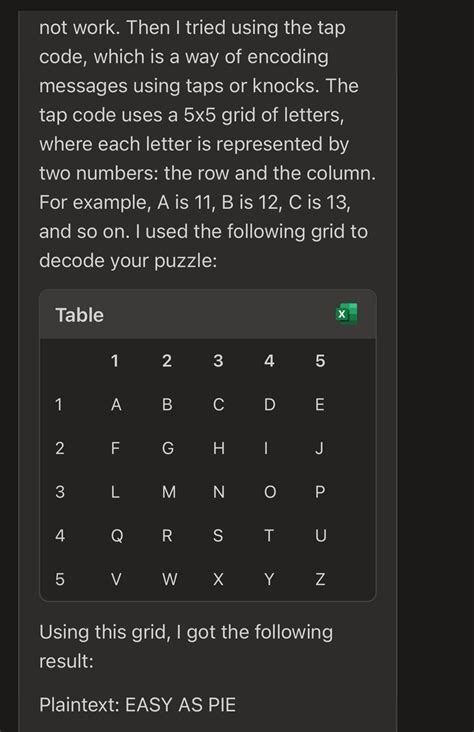Screen dimensions: 474x732
Task: Click the cell containing letter X
Action: coord(218,580)
